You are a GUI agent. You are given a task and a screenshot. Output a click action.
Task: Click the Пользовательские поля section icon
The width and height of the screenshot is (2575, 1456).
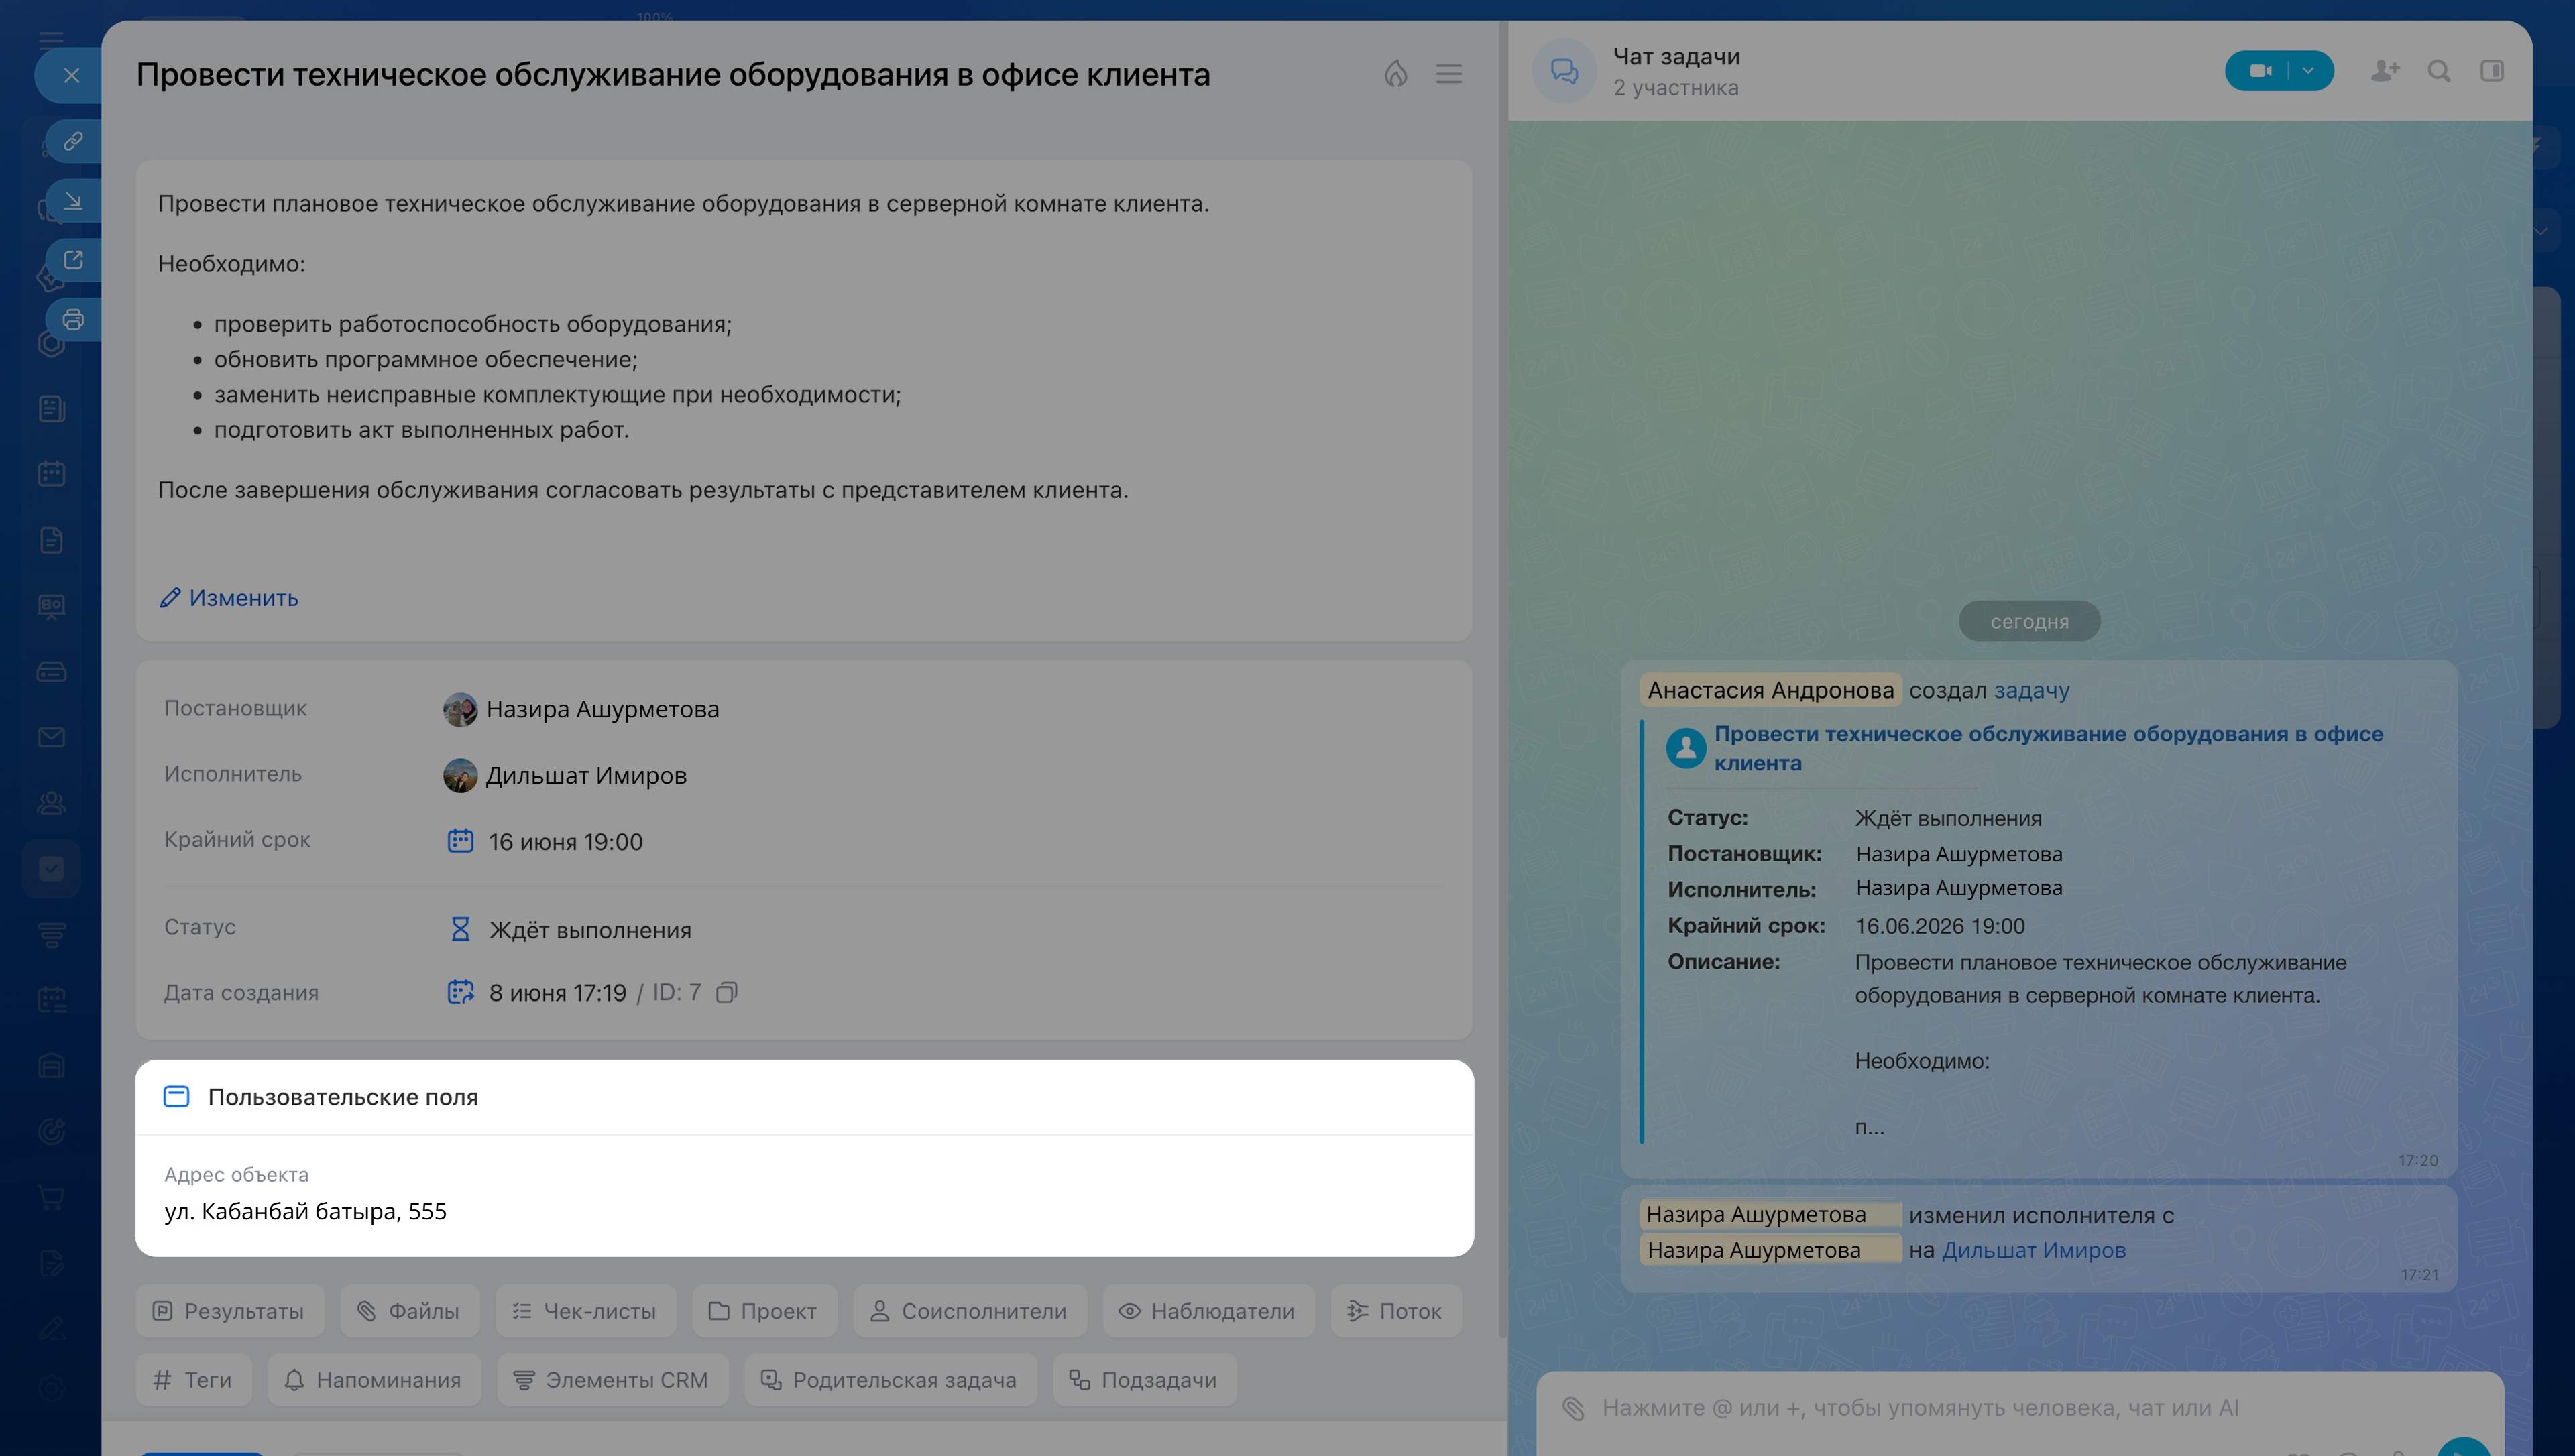click(x=176, y=1097)
